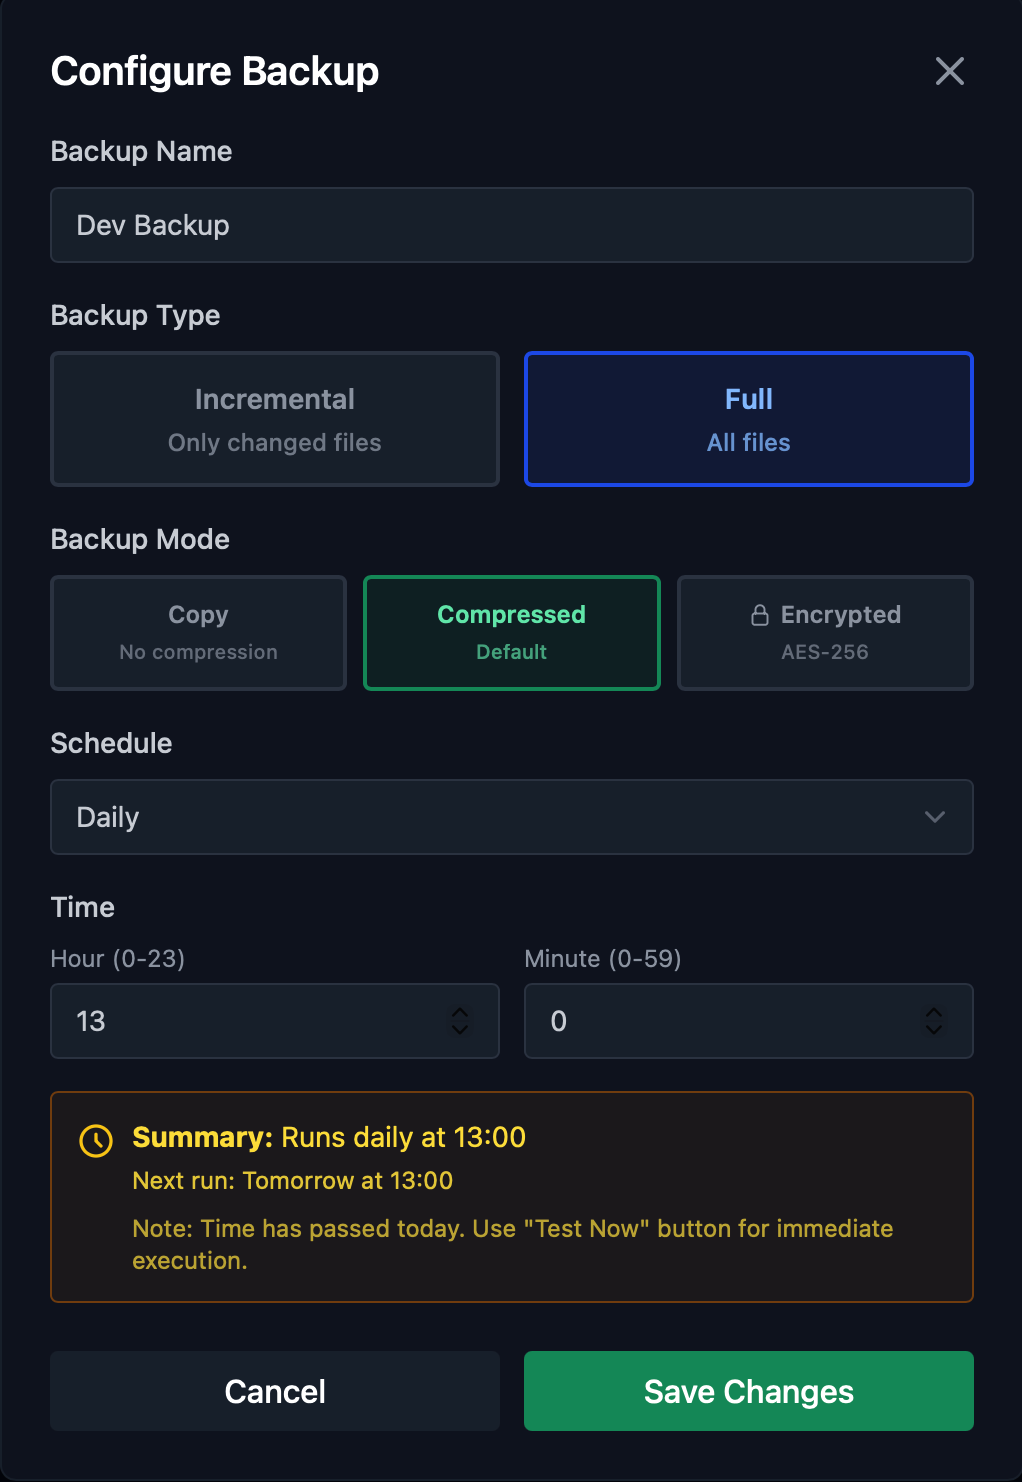The image size is (1022, 1482).
Task: Select the Compressed default backup mode
Action: 511,632
